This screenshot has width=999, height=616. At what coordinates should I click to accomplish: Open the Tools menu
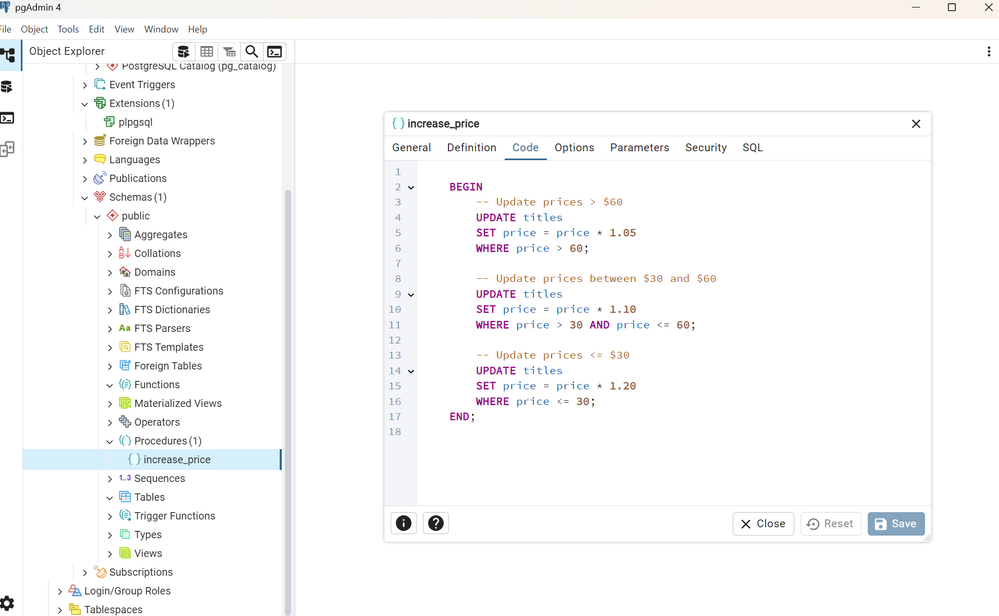click(68, 30)
